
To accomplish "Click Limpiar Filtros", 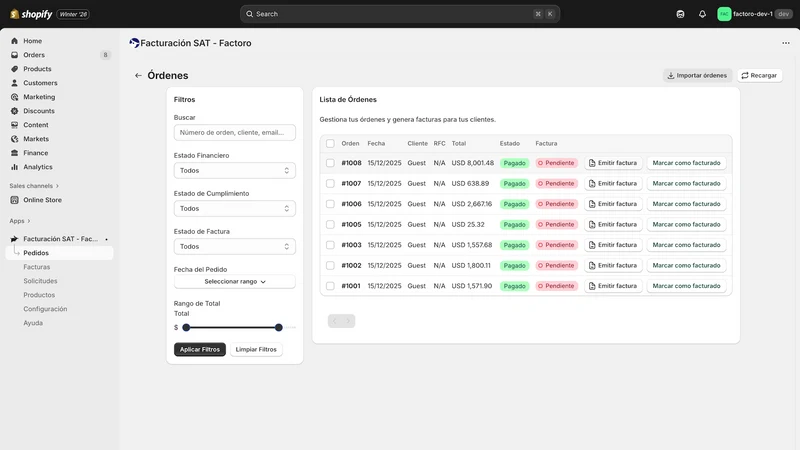I will 256,349.
